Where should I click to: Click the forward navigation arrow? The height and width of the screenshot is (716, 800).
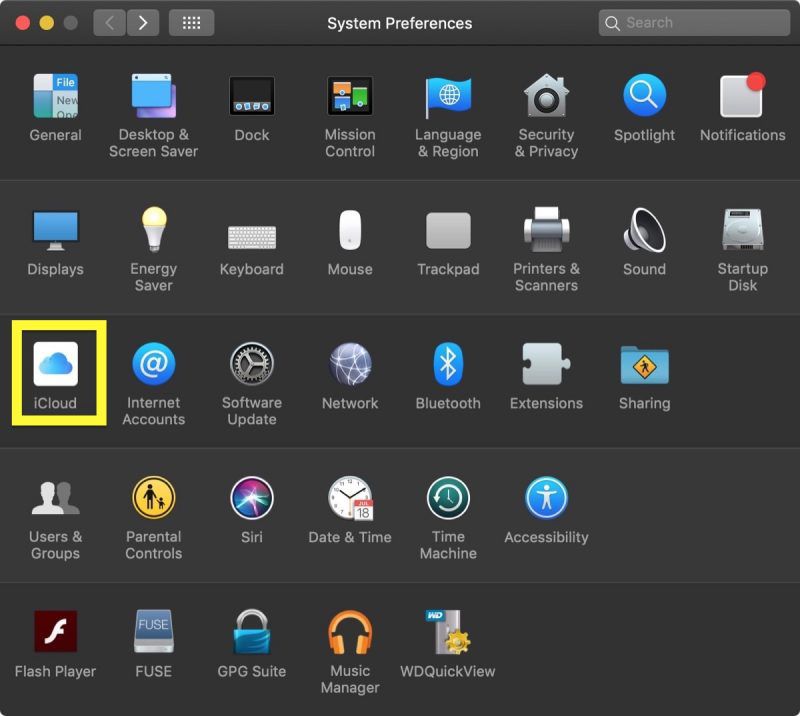[143, 22]
